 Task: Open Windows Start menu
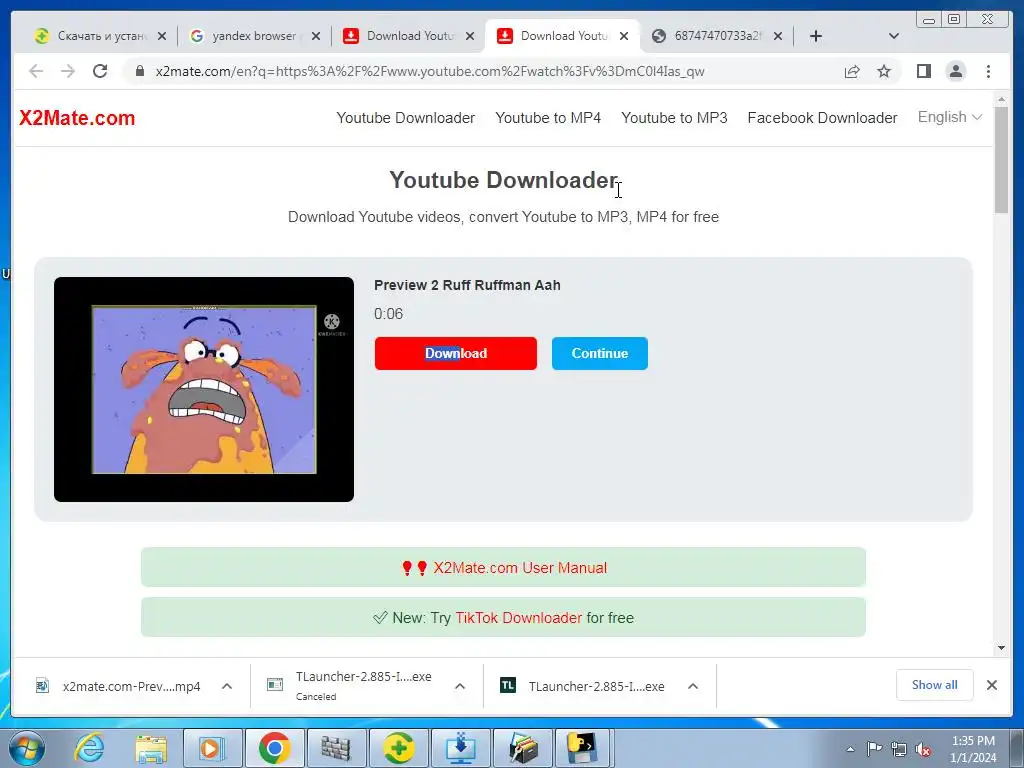tap(27, 748)
